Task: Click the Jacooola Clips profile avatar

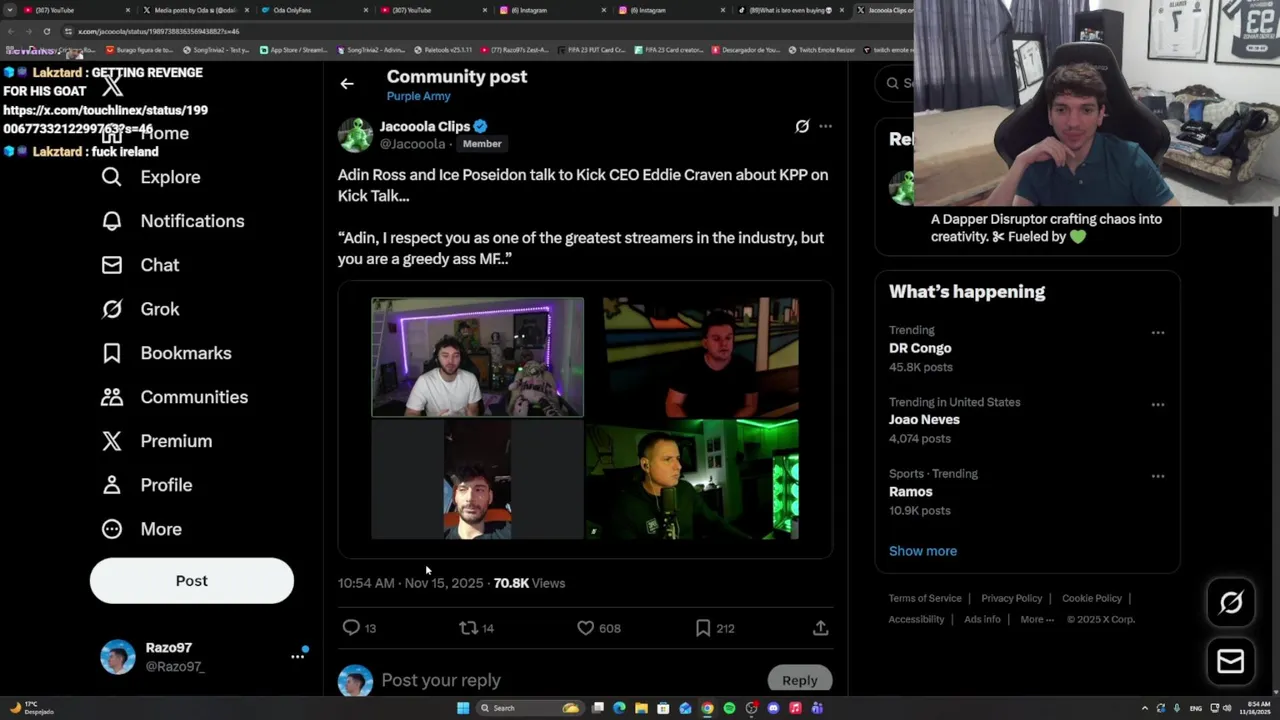Action: tap(355, 135)
